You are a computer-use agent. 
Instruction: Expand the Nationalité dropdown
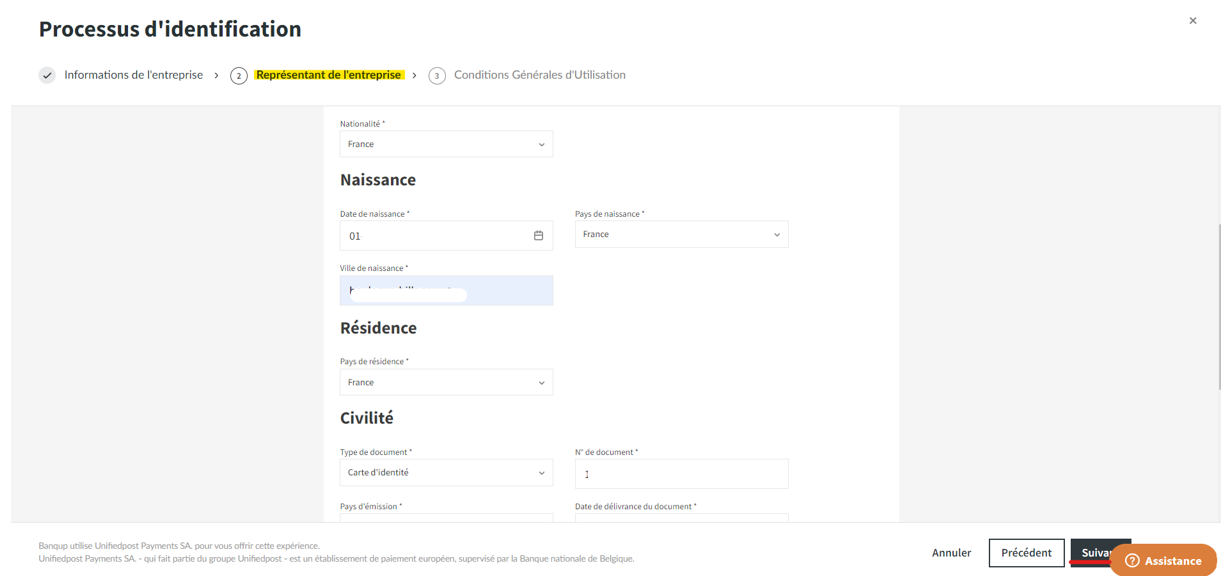(446, 144)
